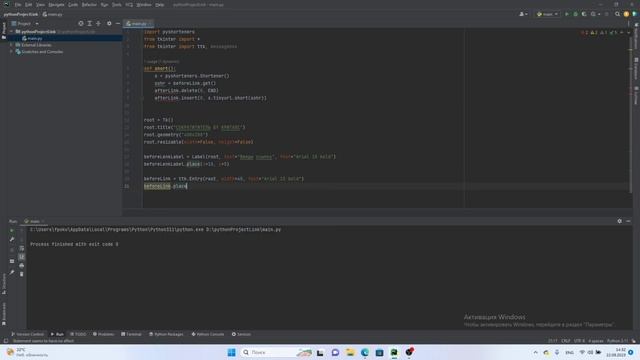Run the main configuration from the toolbar
Screen dimensions: 640x360
click(567, 14)
